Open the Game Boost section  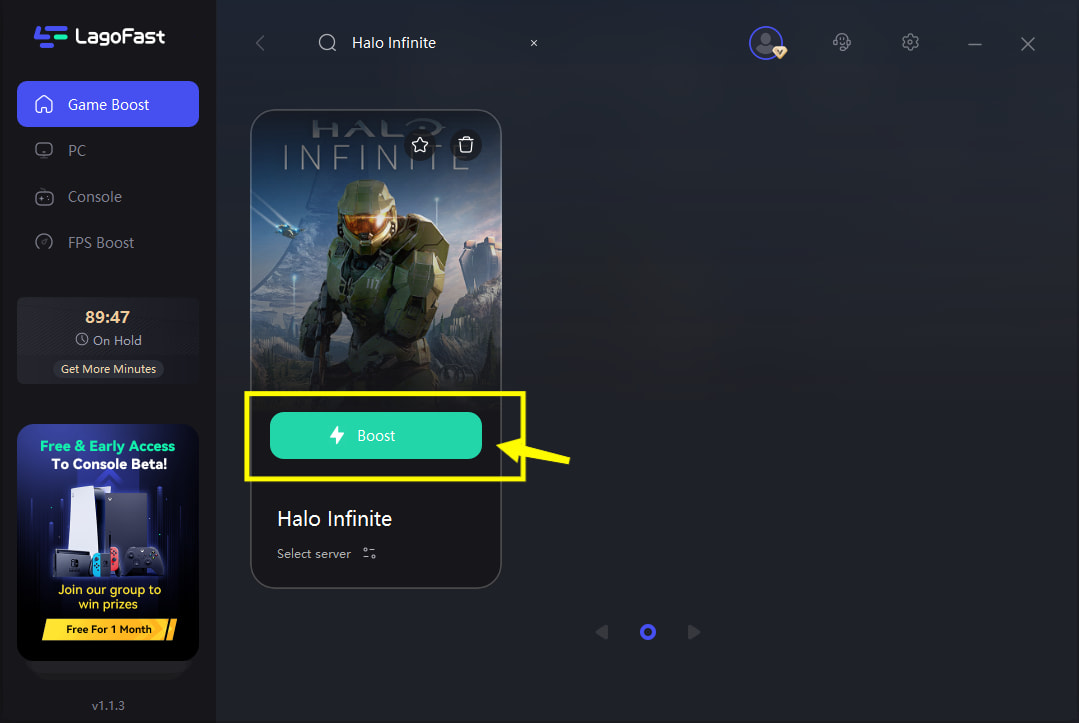coord(108,104)
